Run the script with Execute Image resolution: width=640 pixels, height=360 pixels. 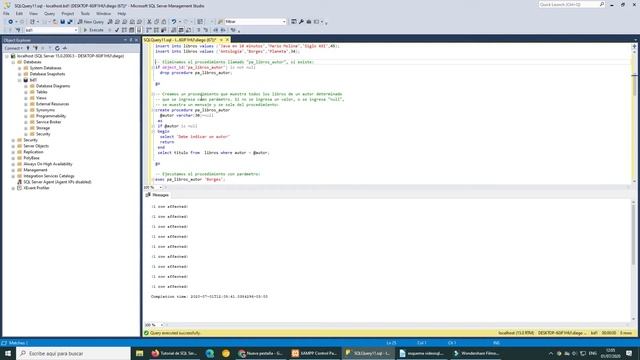coord(93,30)
